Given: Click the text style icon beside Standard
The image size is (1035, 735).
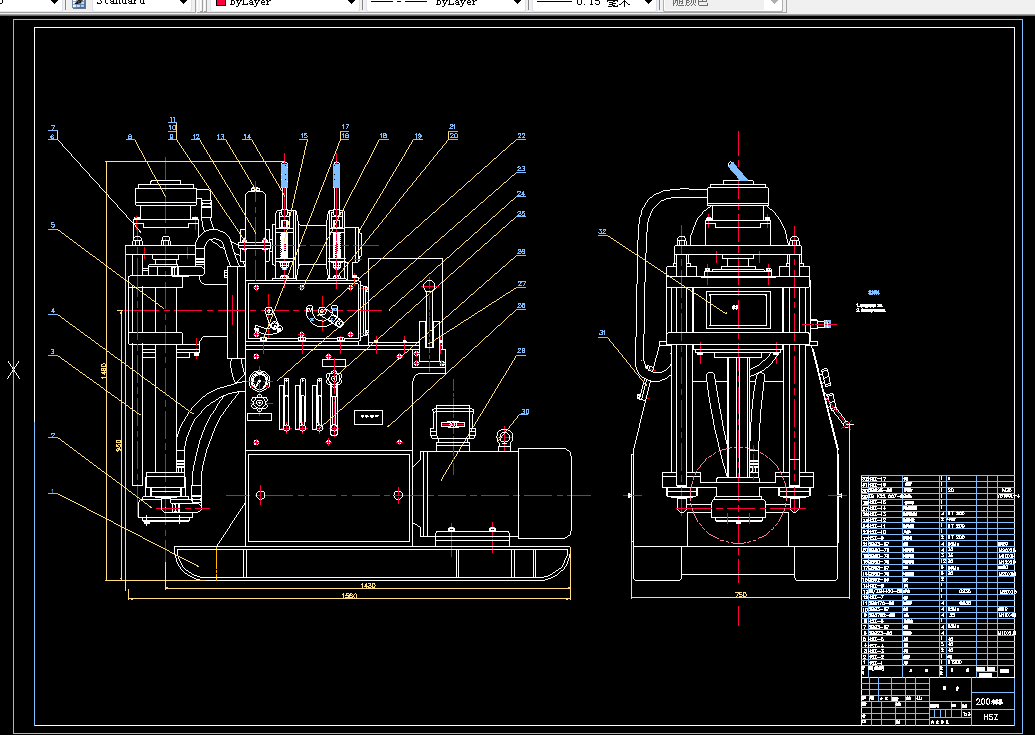Looking at the screenshot, I should click(x=78, y=3).
